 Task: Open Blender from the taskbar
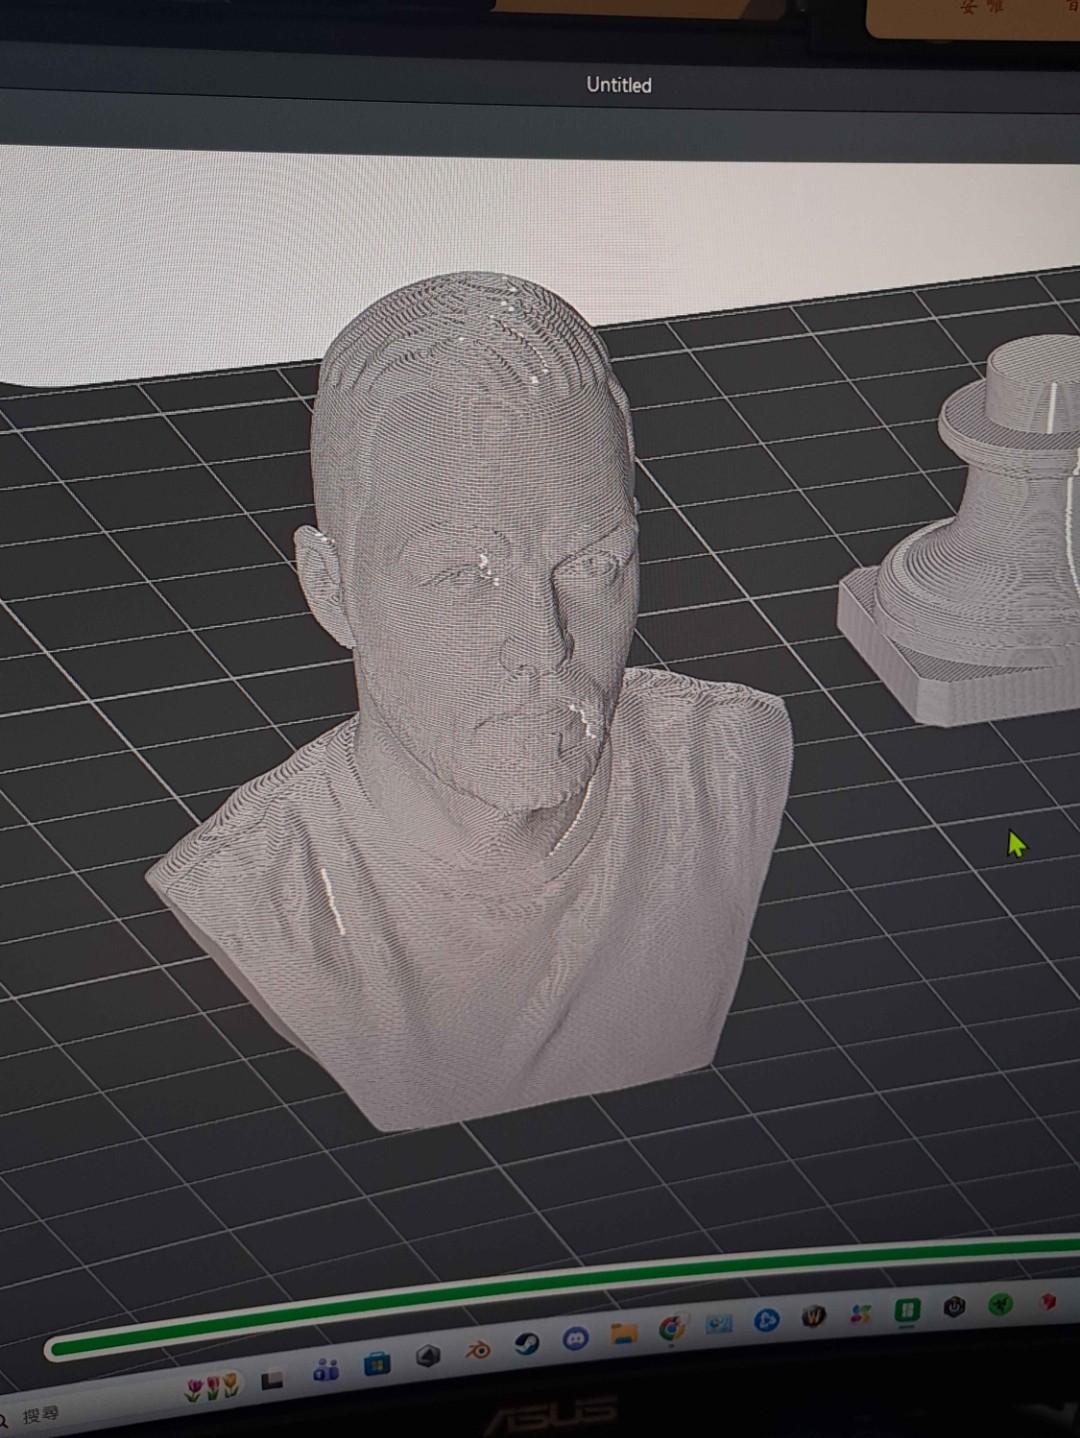click(x=478, y=1351)
